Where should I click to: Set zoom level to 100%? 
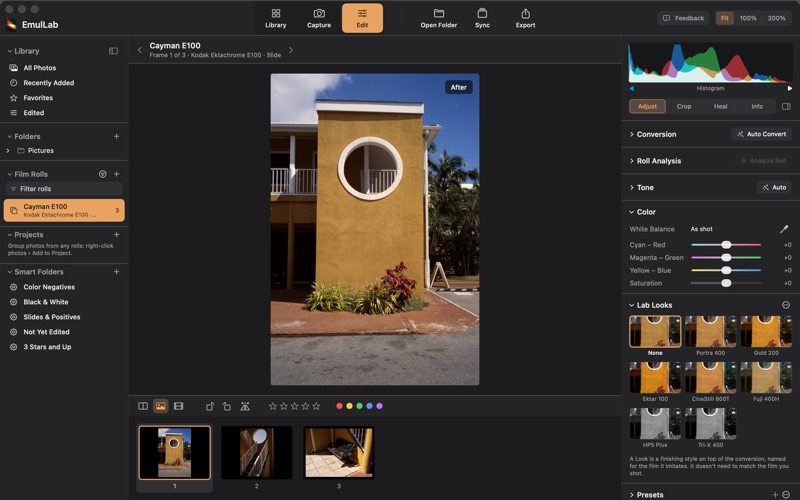point(748,18)
